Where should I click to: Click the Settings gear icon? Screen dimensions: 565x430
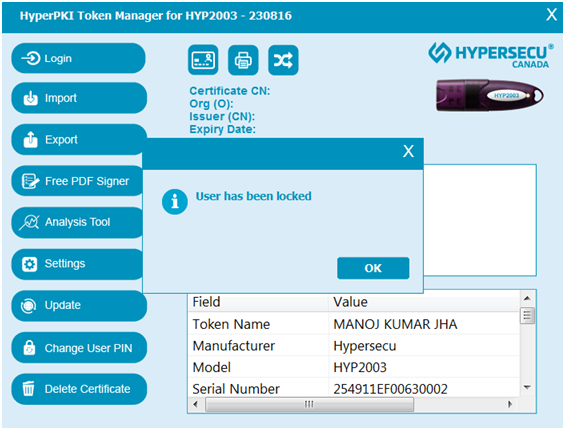(30, 264)
